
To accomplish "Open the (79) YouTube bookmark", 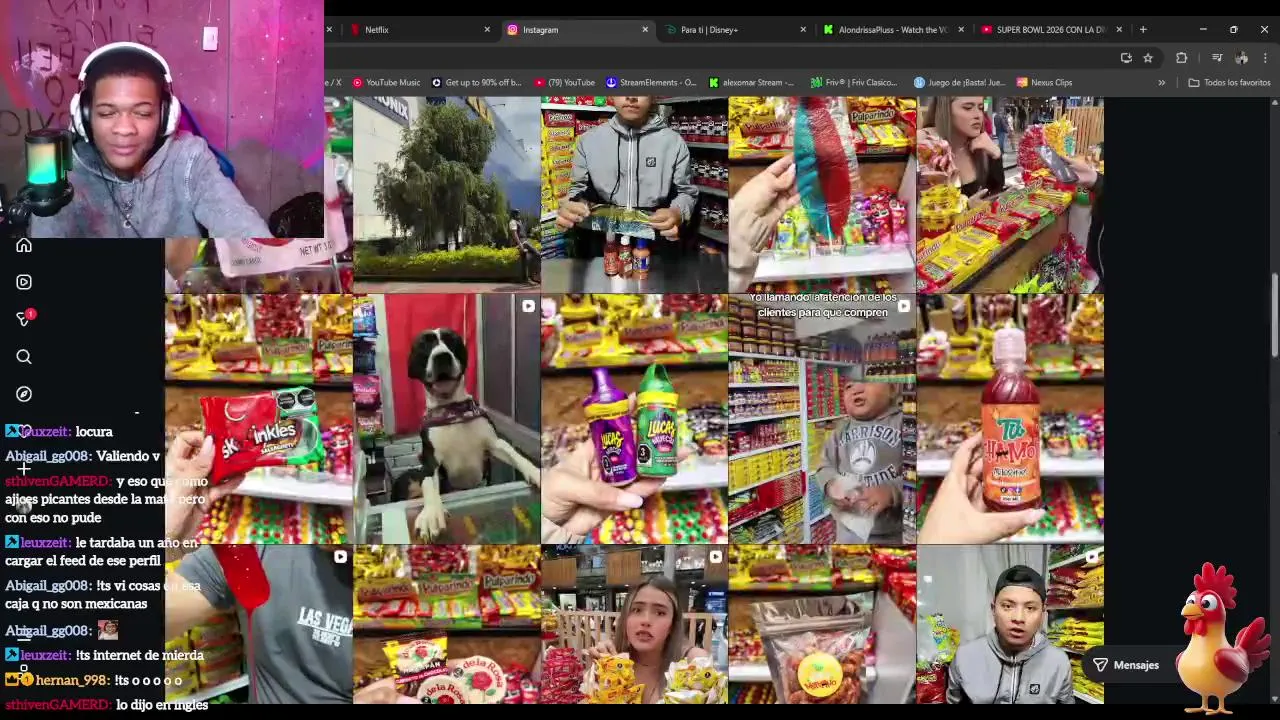I will click(564, 82).
